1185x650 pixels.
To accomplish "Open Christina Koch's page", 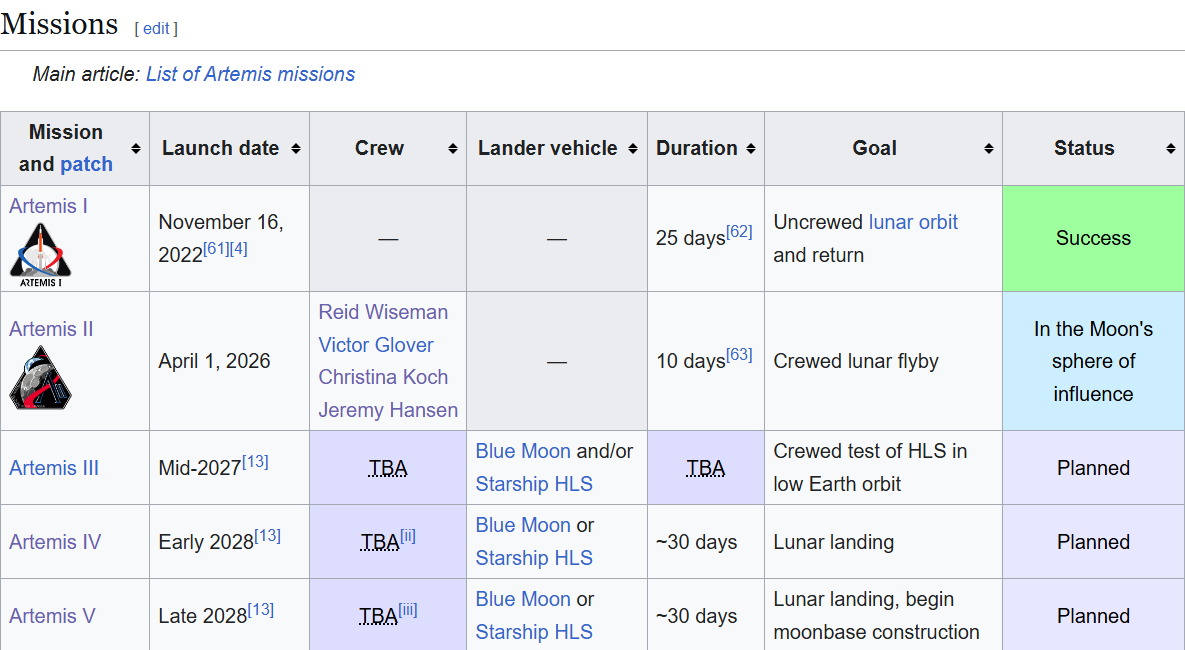I will pos(383,377).
